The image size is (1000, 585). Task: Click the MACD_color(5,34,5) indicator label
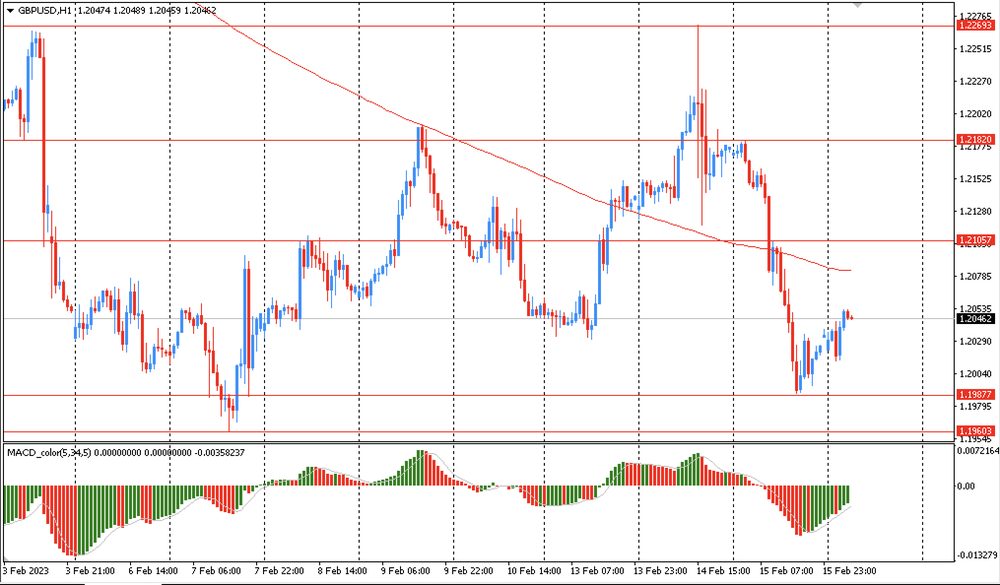[49, 452]
